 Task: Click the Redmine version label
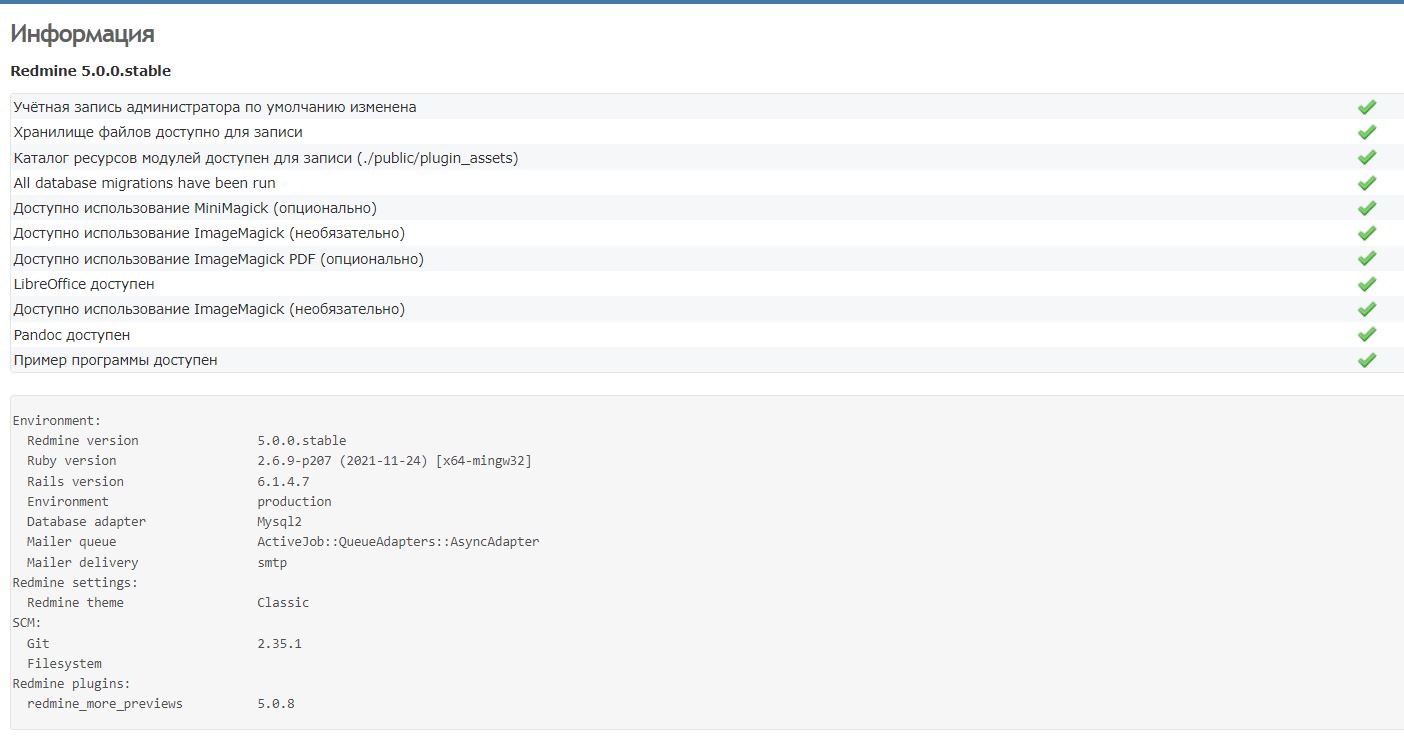83,441
